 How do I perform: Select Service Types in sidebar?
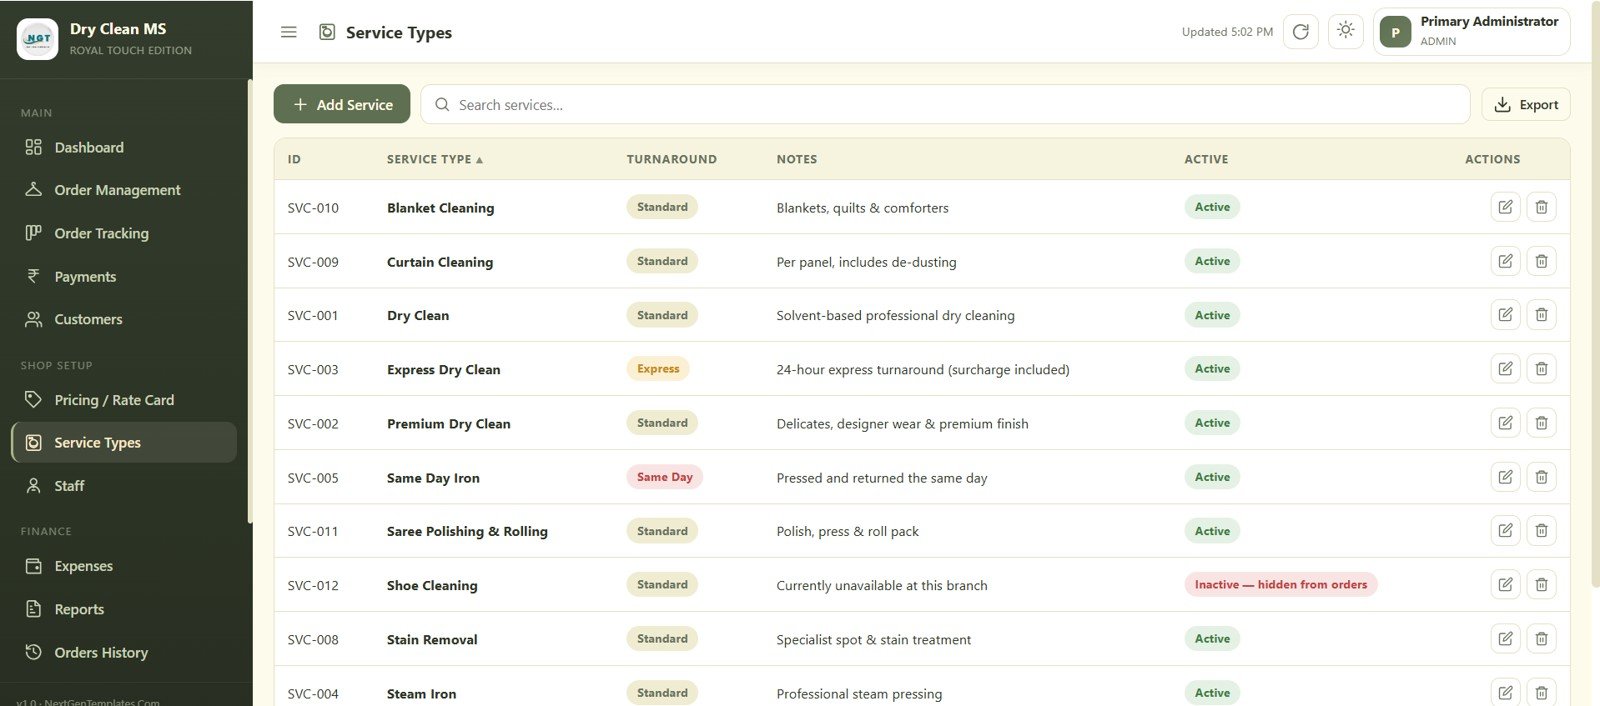click(124, 442)
